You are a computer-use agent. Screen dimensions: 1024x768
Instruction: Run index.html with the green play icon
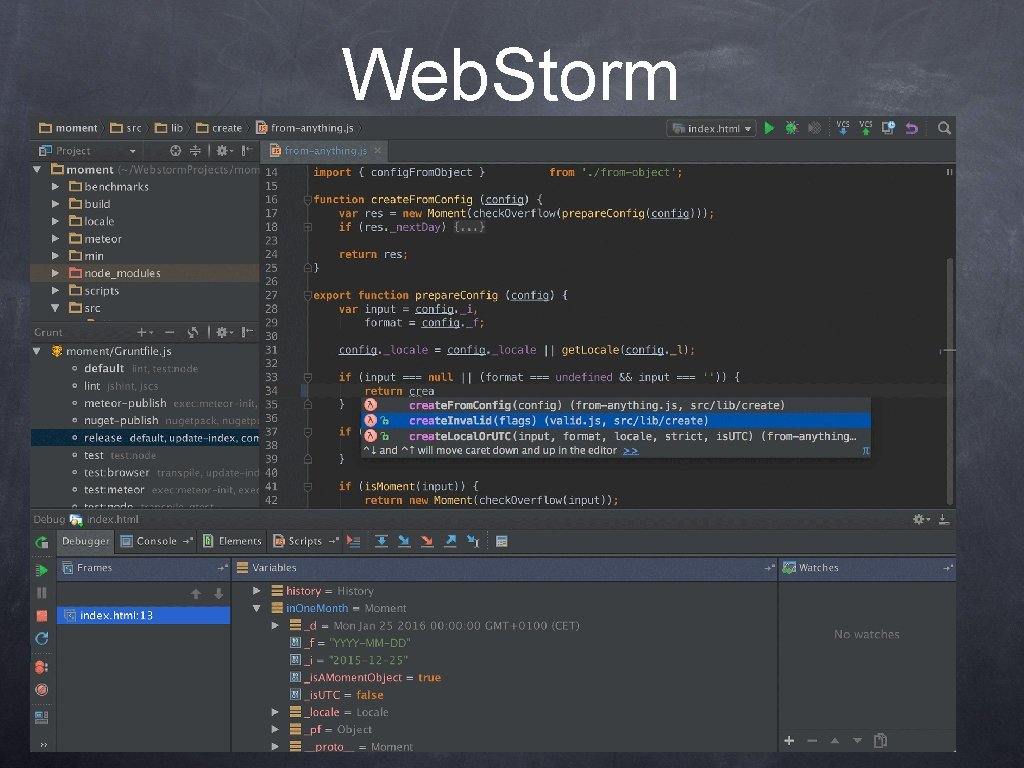click(769, 128)
